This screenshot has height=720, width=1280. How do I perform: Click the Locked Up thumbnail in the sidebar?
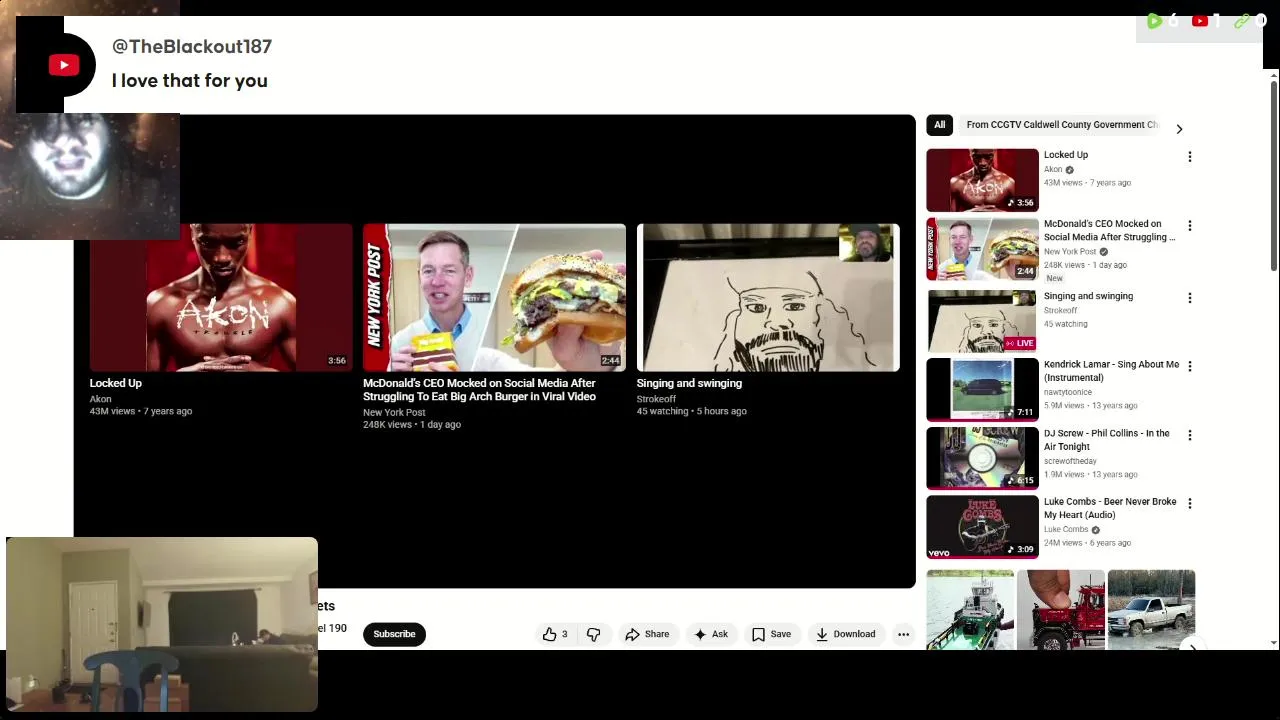point(982,180)
